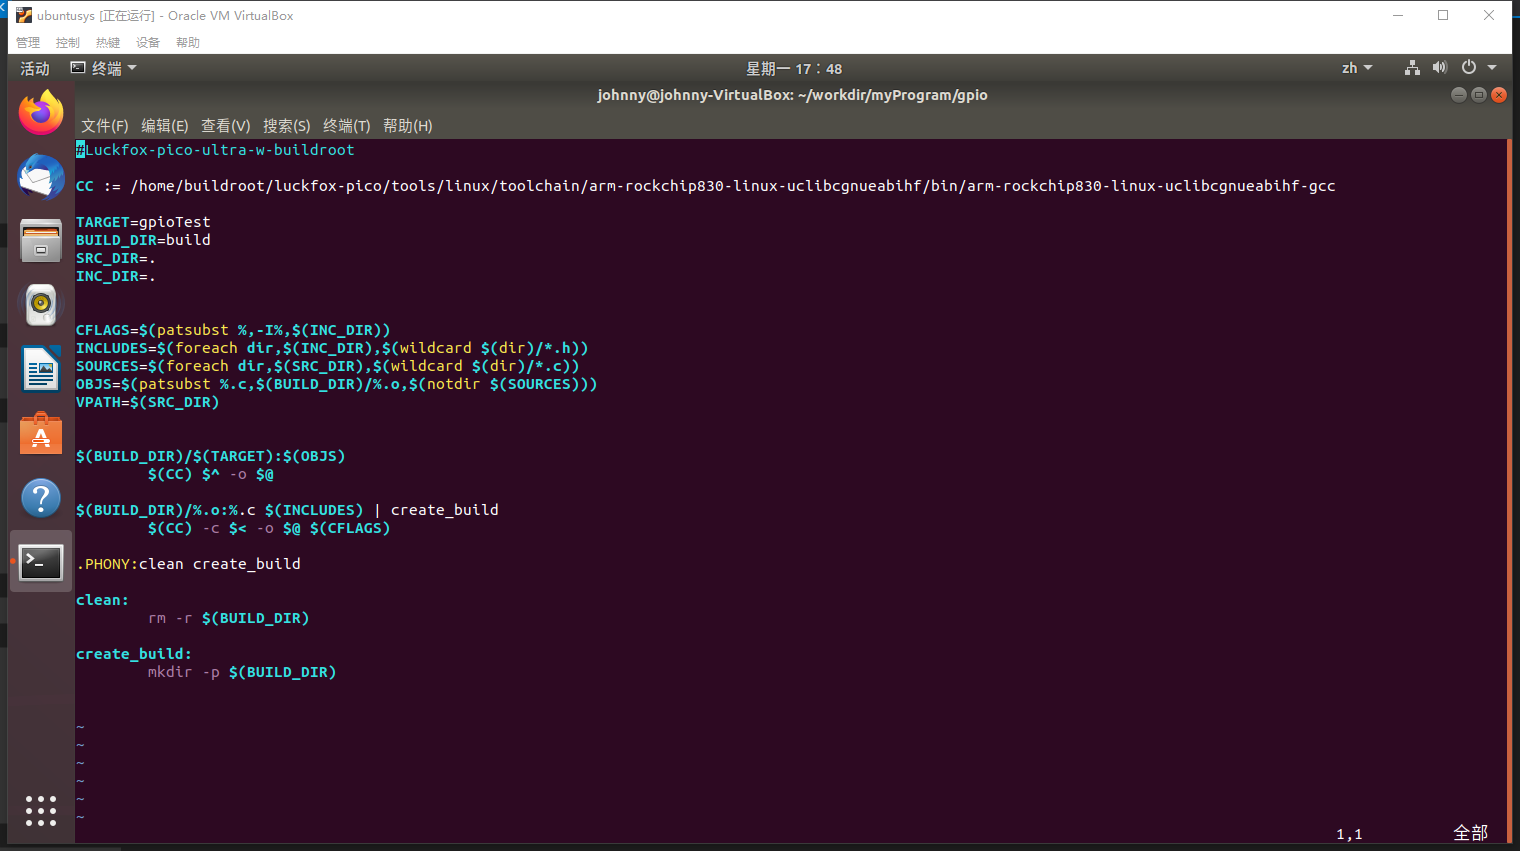1520x851 pixels.
Task: Click the $(BUILD_DIR)/$(TARGET):$(OBJS) rule line
Action: 211,456
